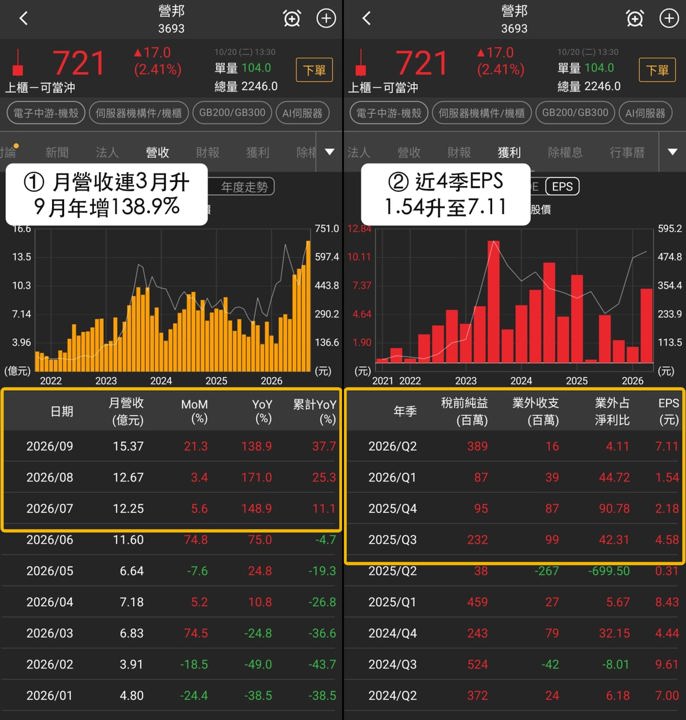The image size is (686, 720).
Task: Expand the left tab list dropdown arrow
Action: (x=330, y=152)
